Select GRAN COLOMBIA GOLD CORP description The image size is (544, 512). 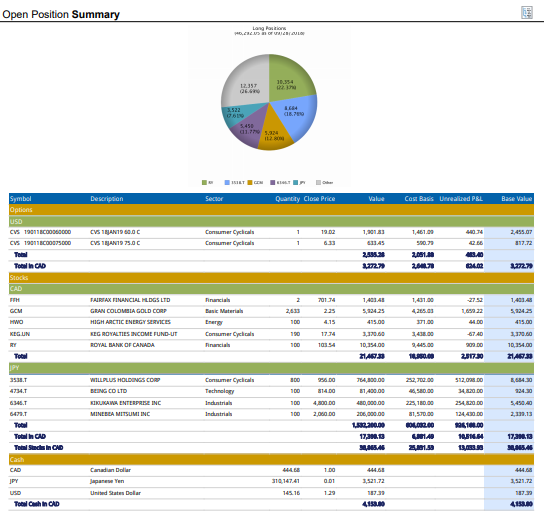point(128,311)
